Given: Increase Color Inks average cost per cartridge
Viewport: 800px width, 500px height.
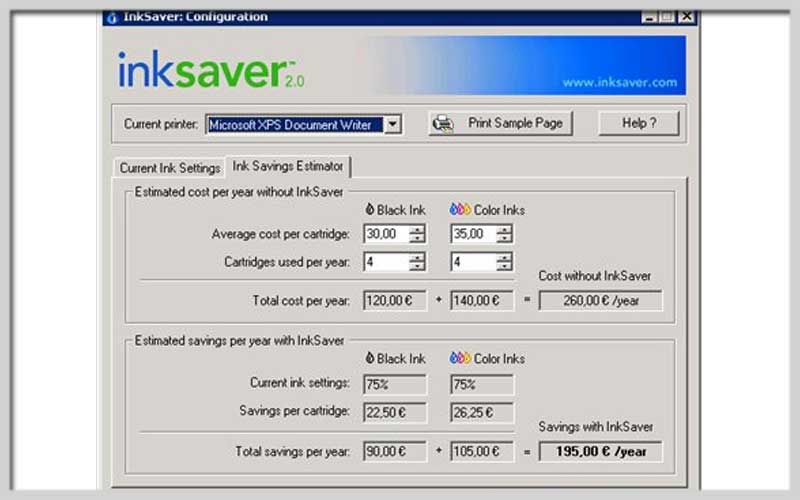Looking at the screenshot, I should tap(504, 229).
